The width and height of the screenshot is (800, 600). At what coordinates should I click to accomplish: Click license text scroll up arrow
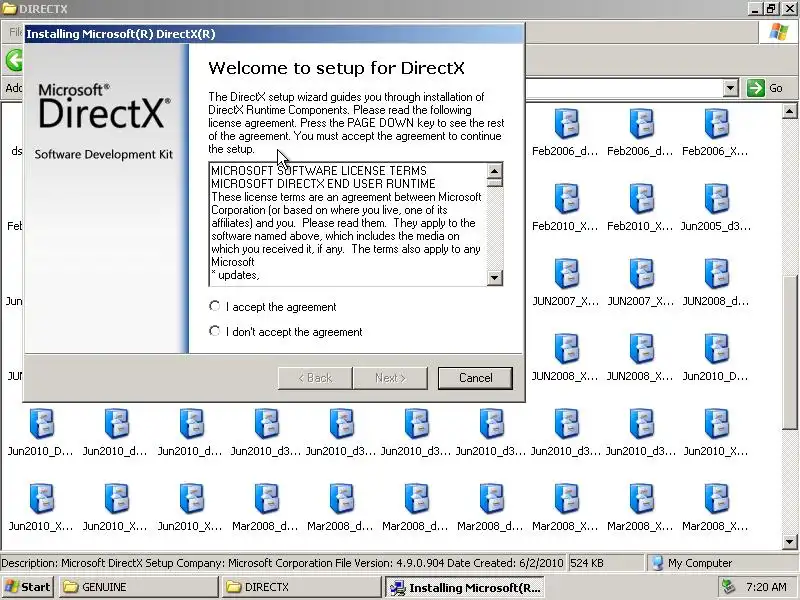[x=494, y=170]
